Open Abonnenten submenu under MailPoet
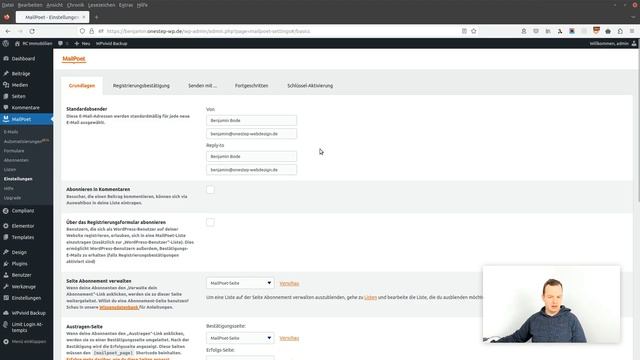640x360 pixels. 16,160
